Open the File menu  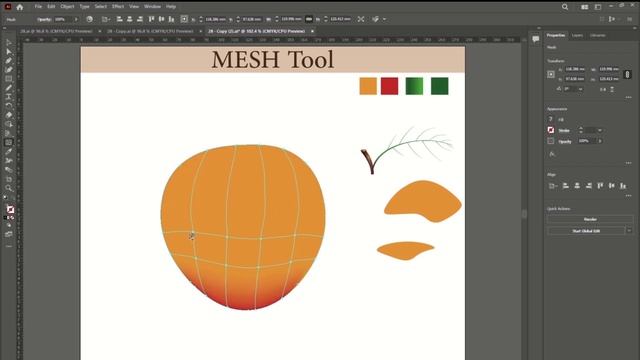(x=38, y=7)
